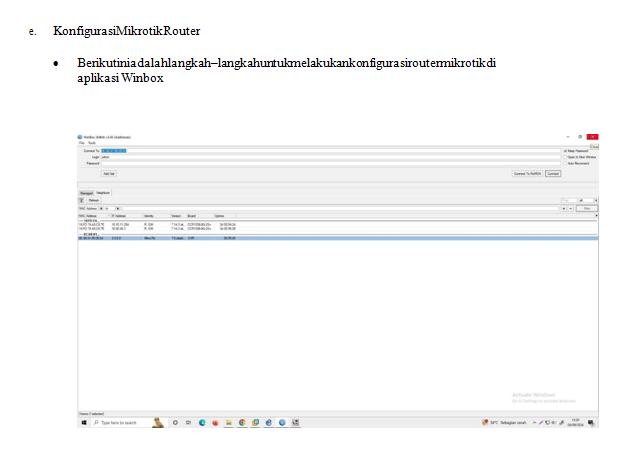Click the network icon in system tray
The width and height of the screenshot is (633, 465).
click(x=547, y=423)
